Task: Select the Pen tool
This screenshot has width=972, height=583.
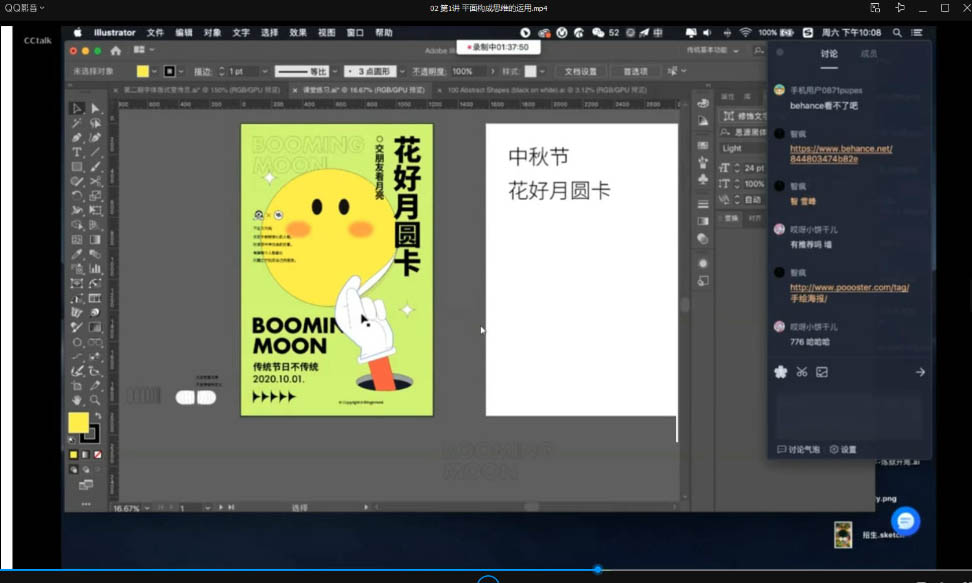Action: (x=77, y=138)
